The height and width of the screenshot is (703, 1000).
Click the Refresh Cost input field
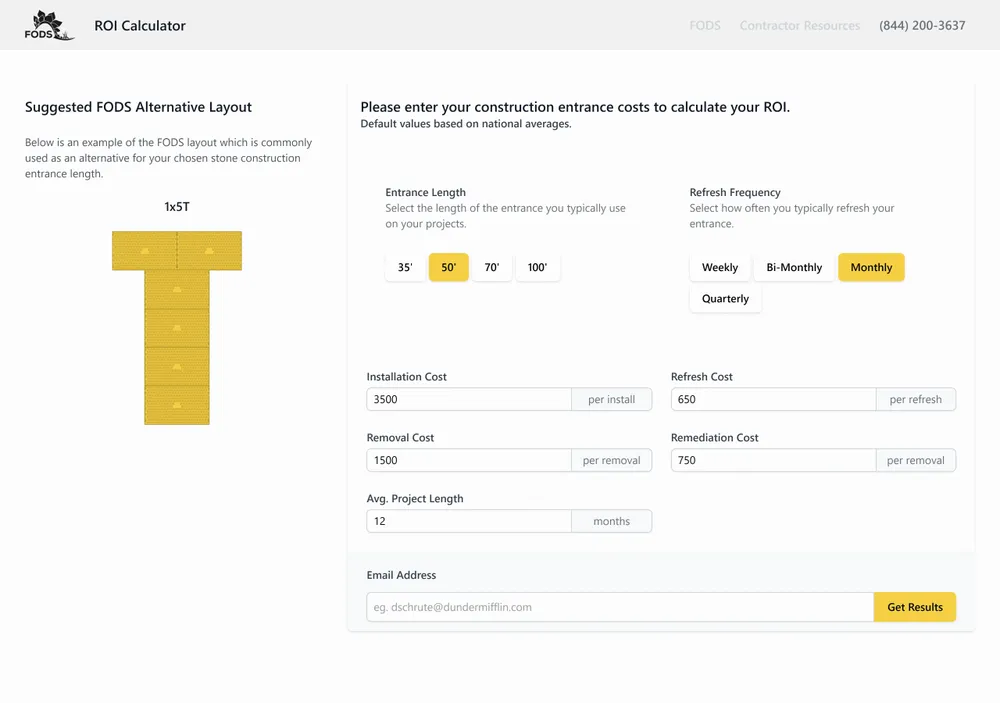point(774,399)
